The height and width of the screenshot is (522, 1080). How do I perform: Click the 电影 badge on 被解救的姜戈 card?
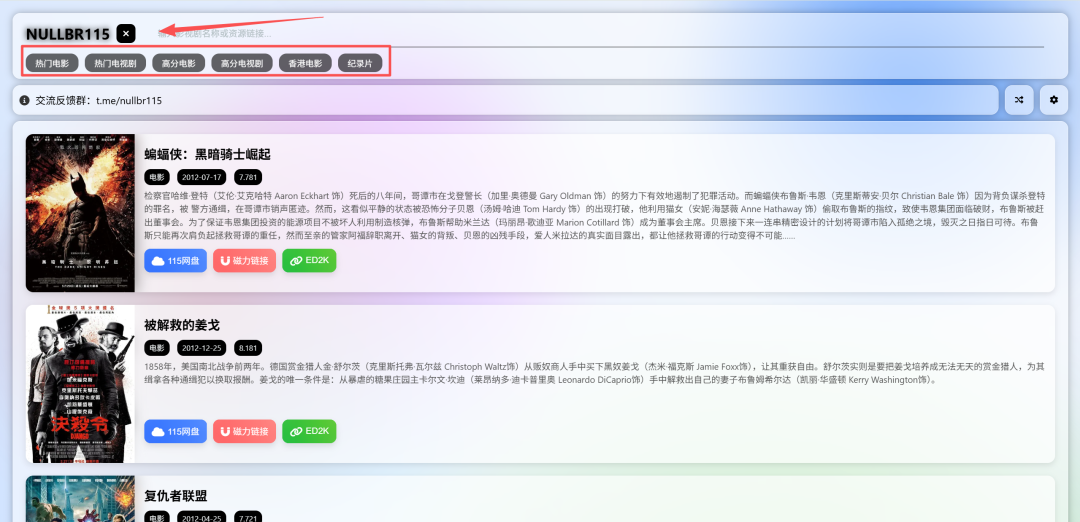point(158,348)
